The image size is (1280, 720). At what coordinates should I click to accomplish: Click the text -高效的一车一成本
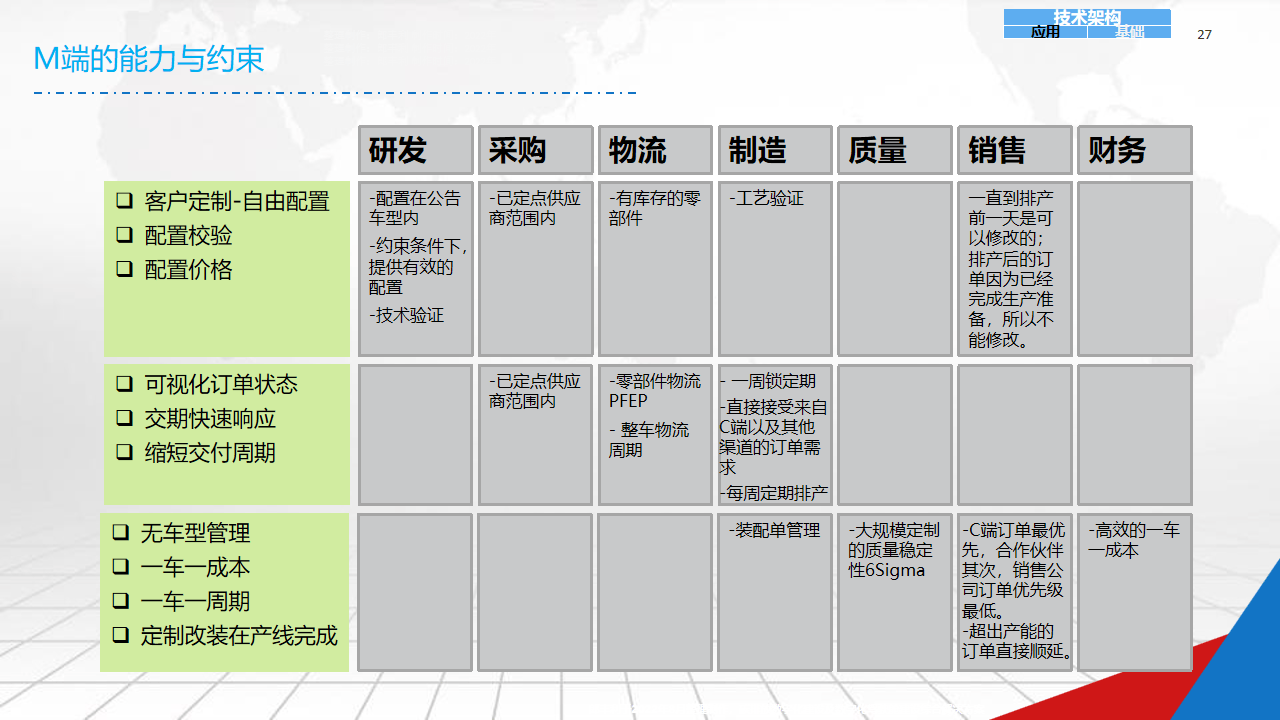(1134, 540)
